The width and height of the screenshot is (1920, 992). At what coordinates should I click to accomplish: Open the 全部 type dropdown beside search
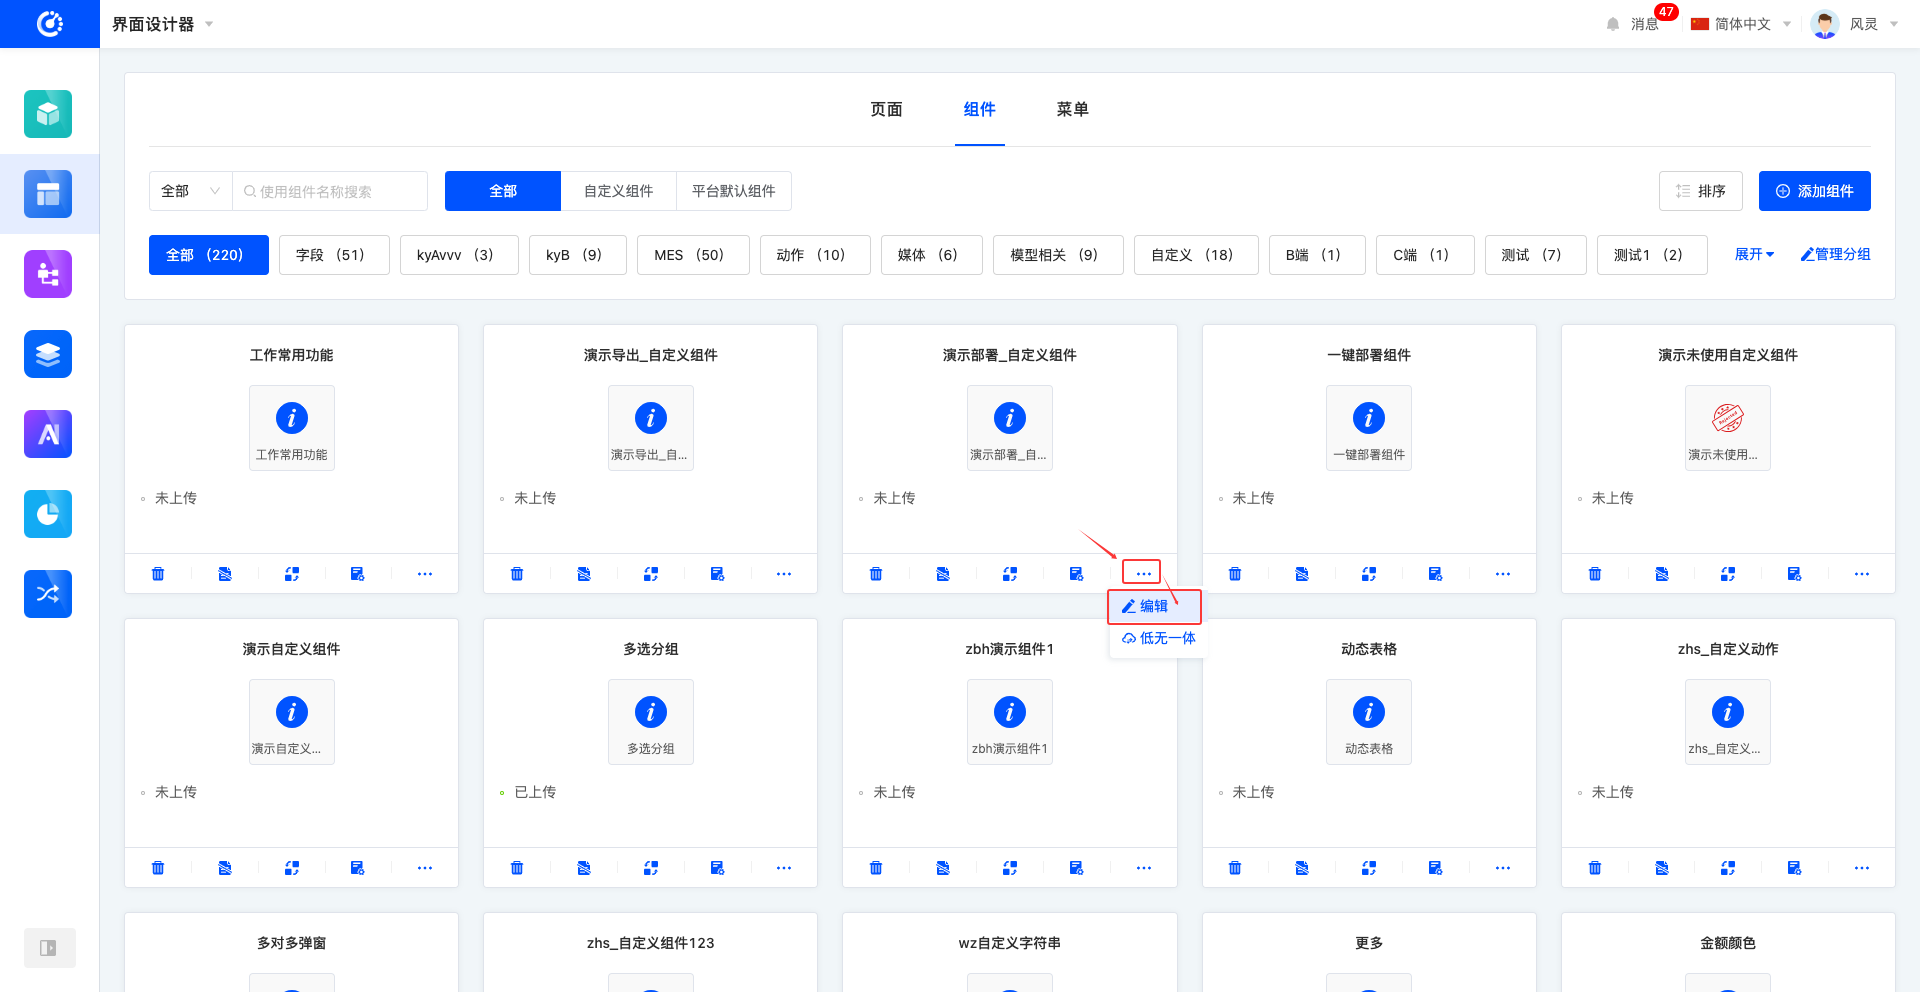(x=190, y=191)
